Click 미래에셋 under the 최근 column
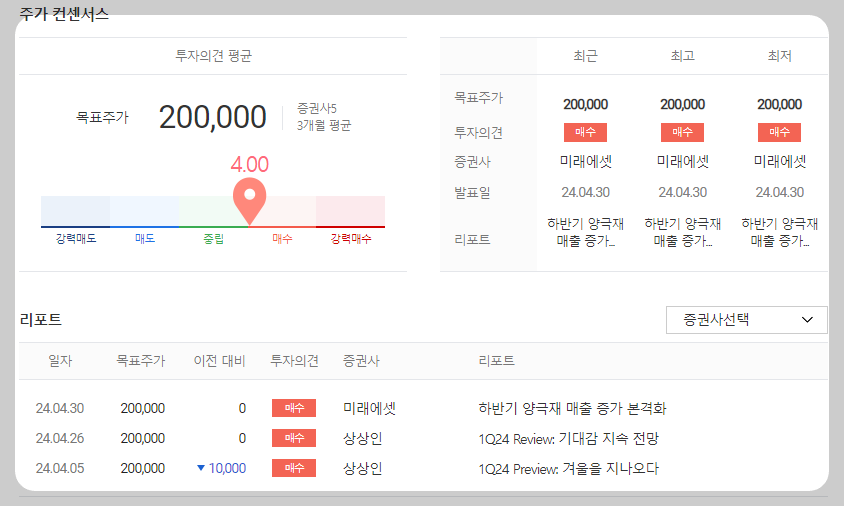844x506 pixels. pos(586,161)
